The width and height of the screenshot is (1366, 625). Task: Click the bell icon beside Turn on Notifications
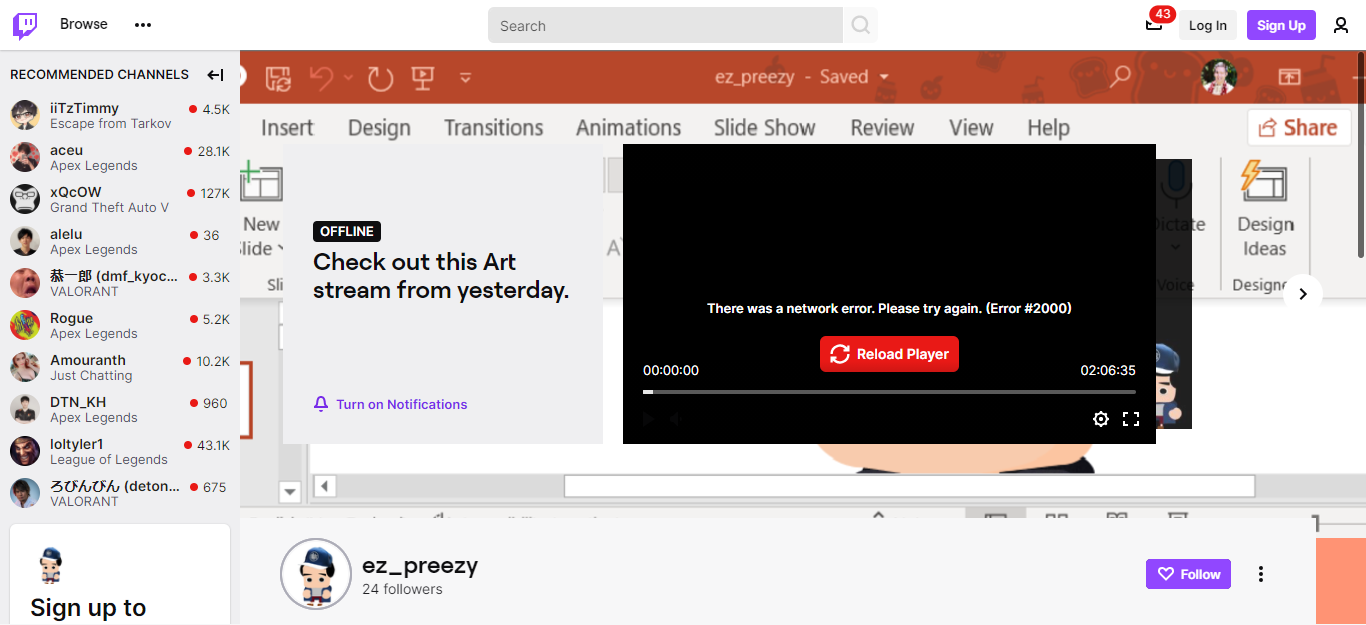click(x=321, y=404)
